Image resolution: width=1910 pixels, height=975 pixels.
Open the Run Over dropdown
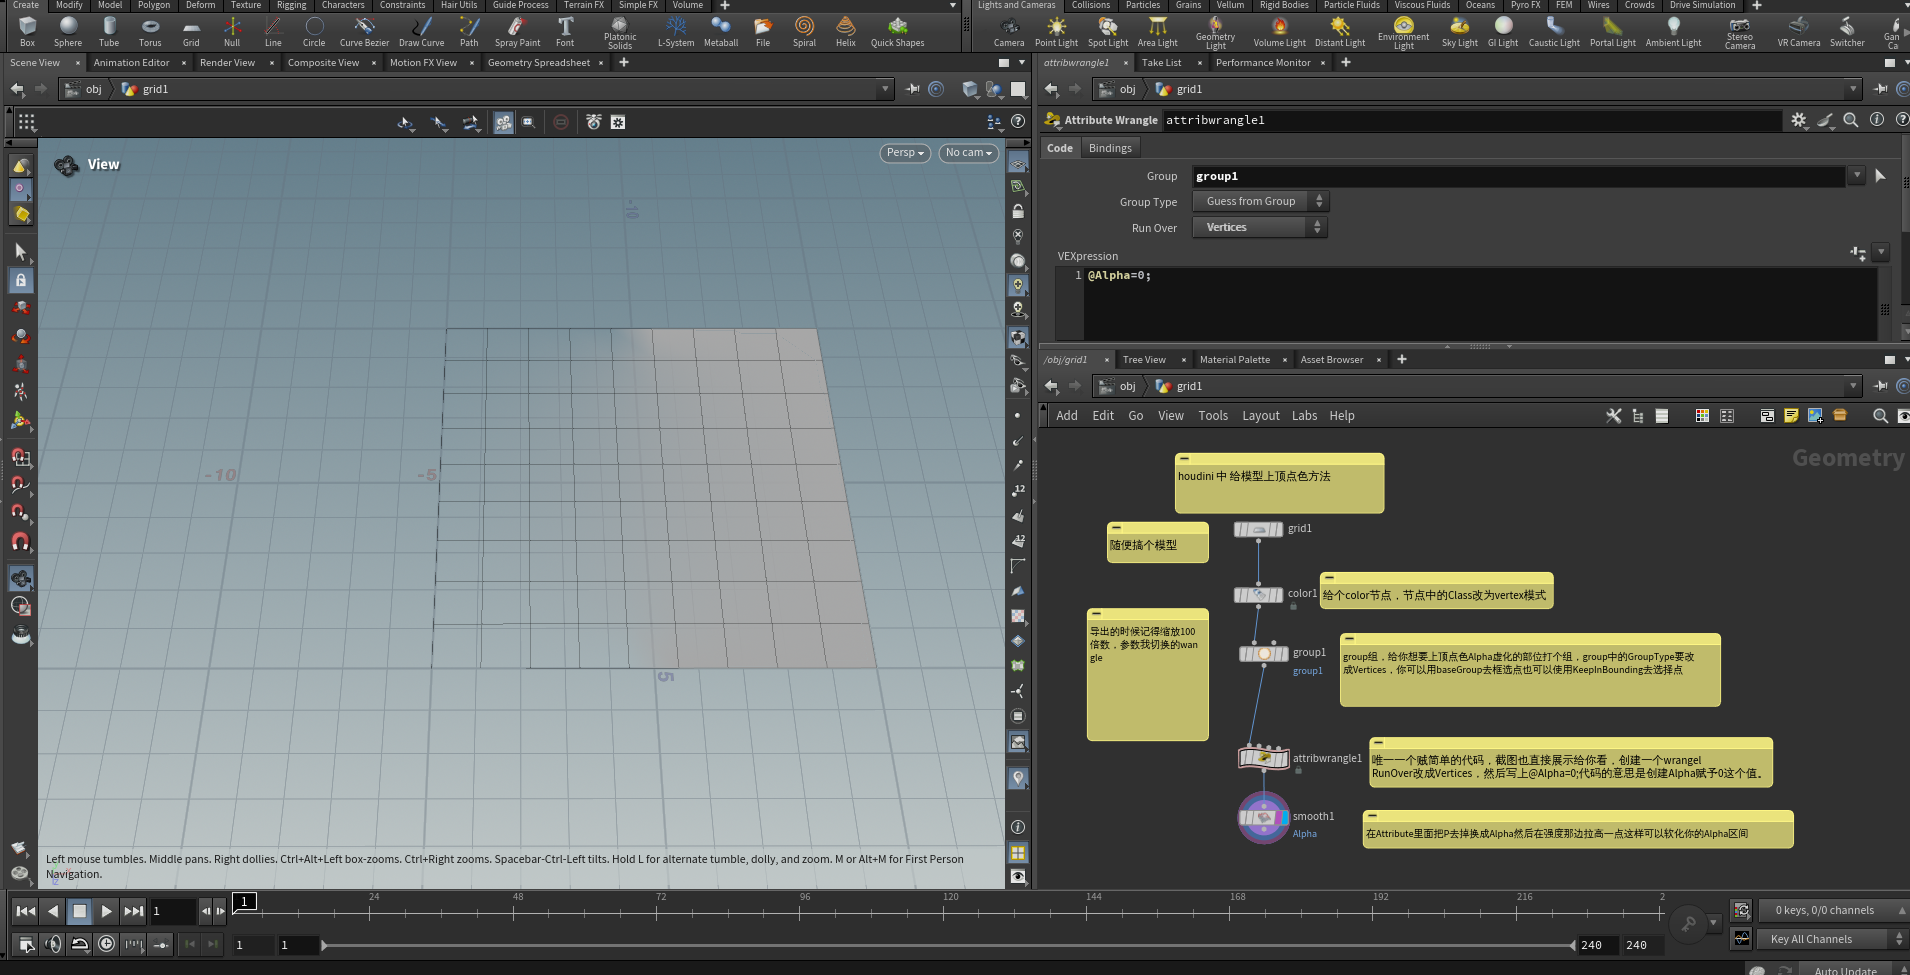click(1259, 228)
